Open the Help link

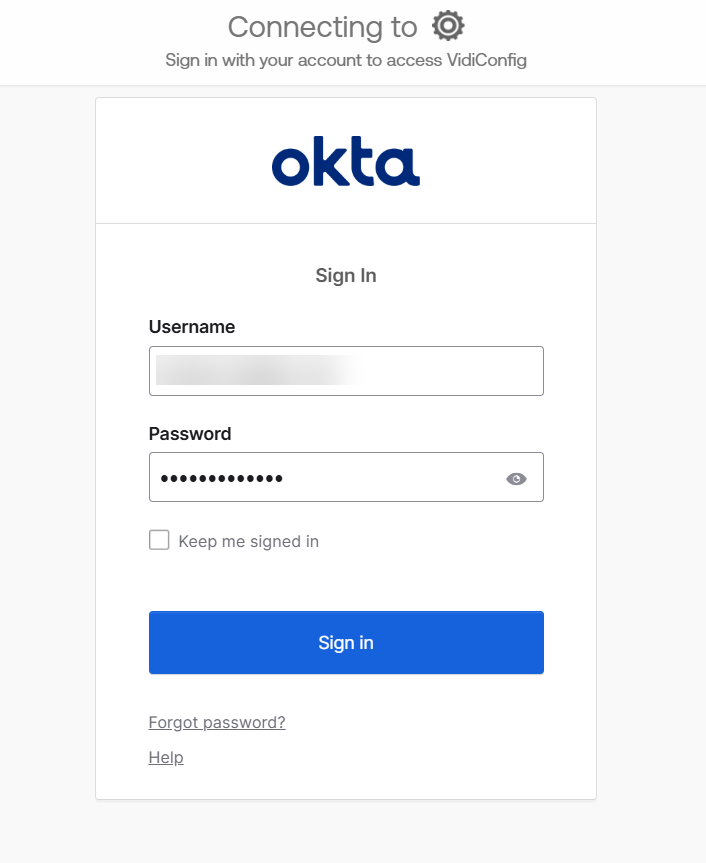166,757
